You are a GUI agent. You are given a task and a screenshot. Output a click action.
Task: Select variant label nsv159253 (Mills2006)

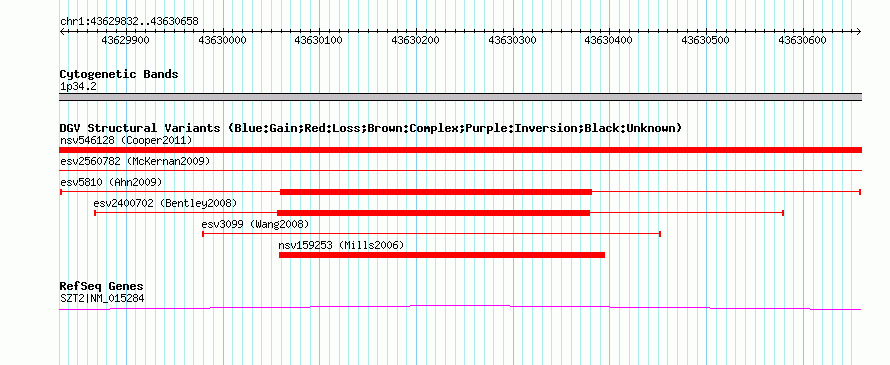tap(341, 245)
